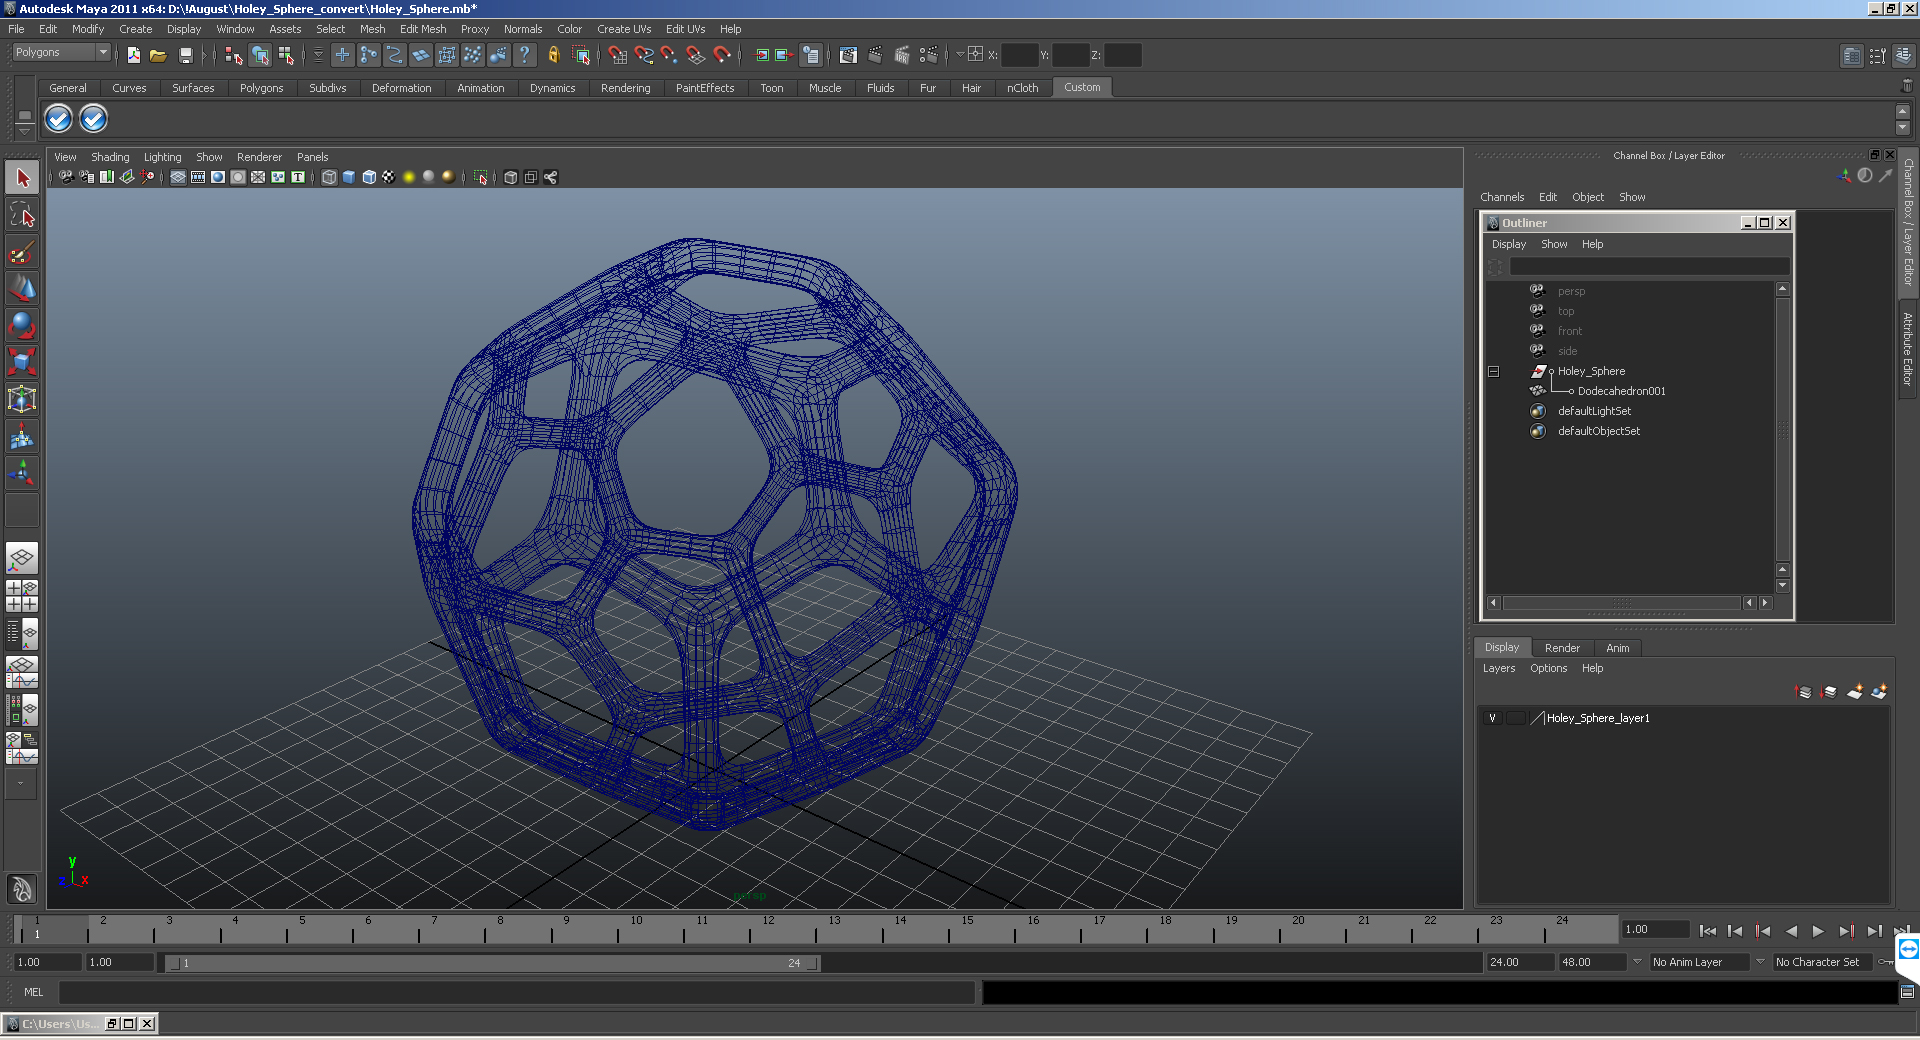The width and height of the screenshot is (1920, 1040).
Task: Toggle use all lights yellow sphere
Action: (409, 177)
